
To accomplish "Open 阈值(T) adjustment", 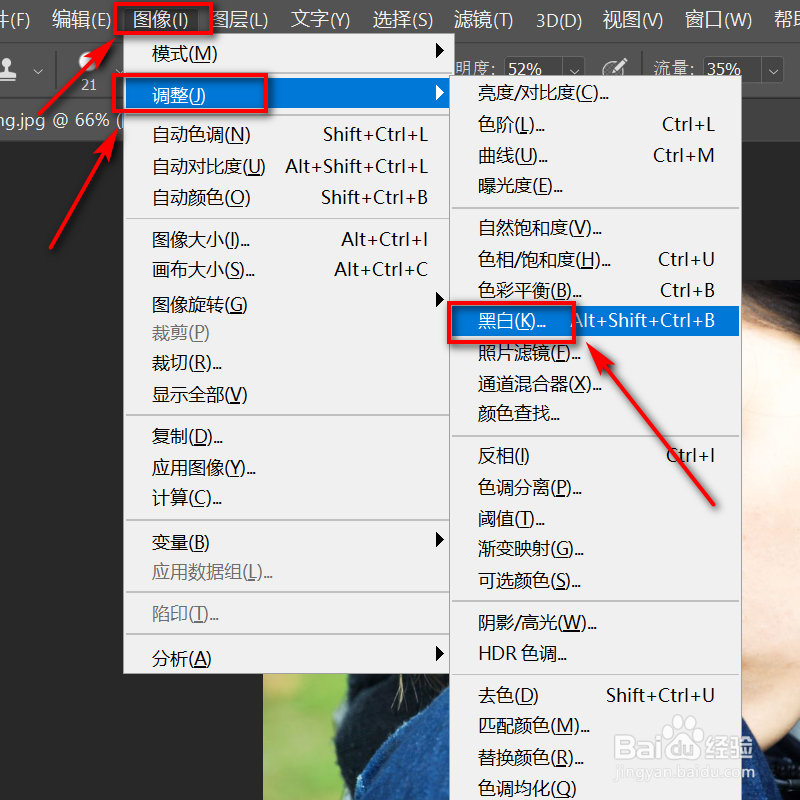I will coord(595,518).
